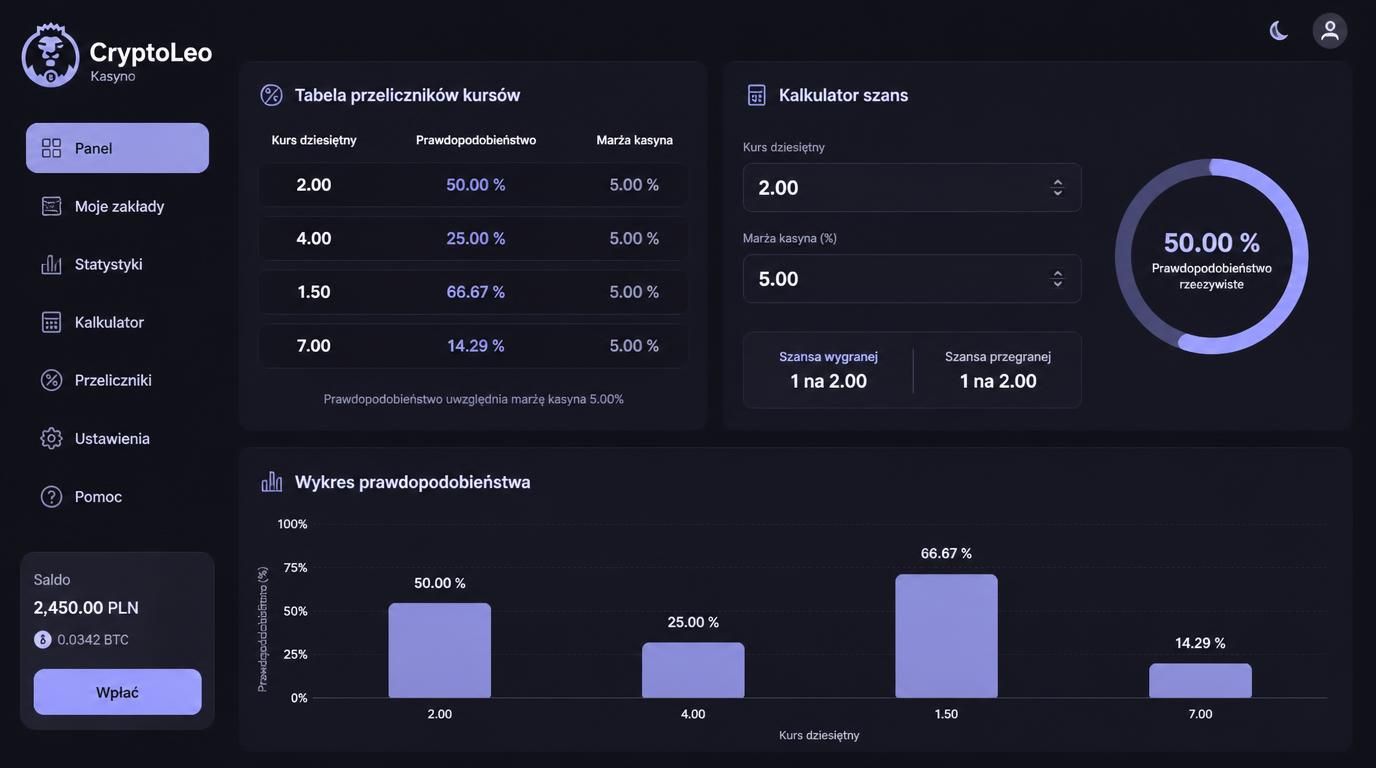Click the 2,450.00 PLN balance

(x=86, y=608)
